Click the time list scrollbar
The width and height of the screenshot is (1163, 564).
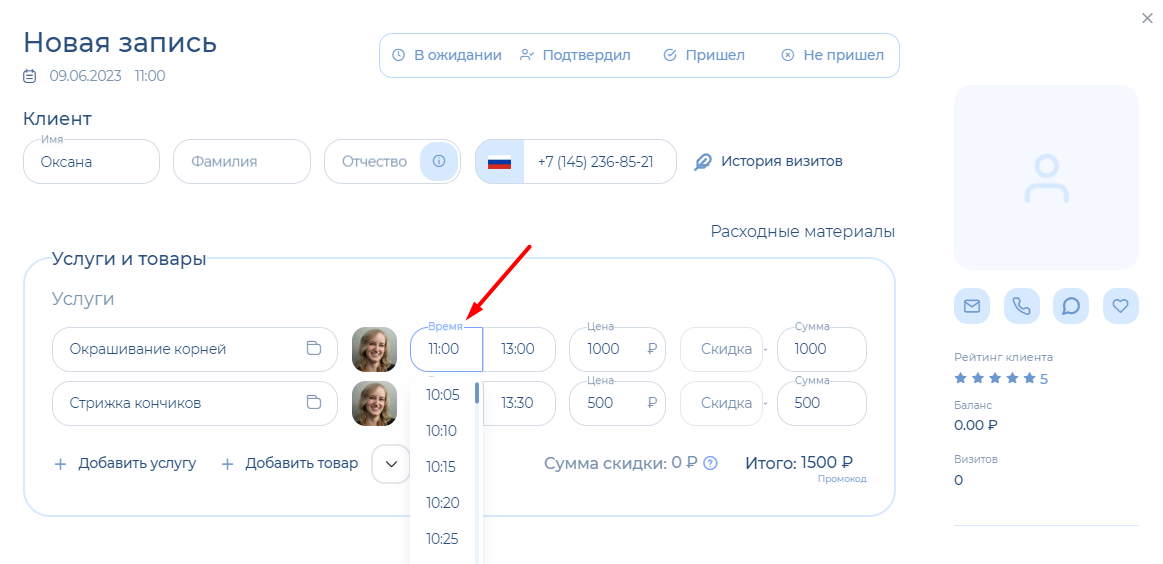(477, 393)
